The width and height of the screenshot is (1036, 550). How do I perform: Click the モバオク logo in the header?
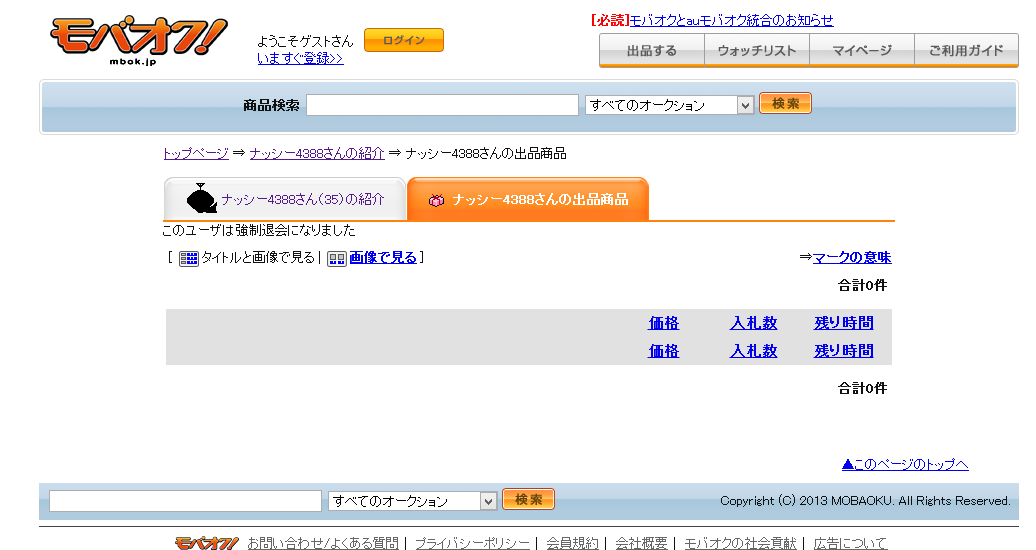click(x=138, y=41)
